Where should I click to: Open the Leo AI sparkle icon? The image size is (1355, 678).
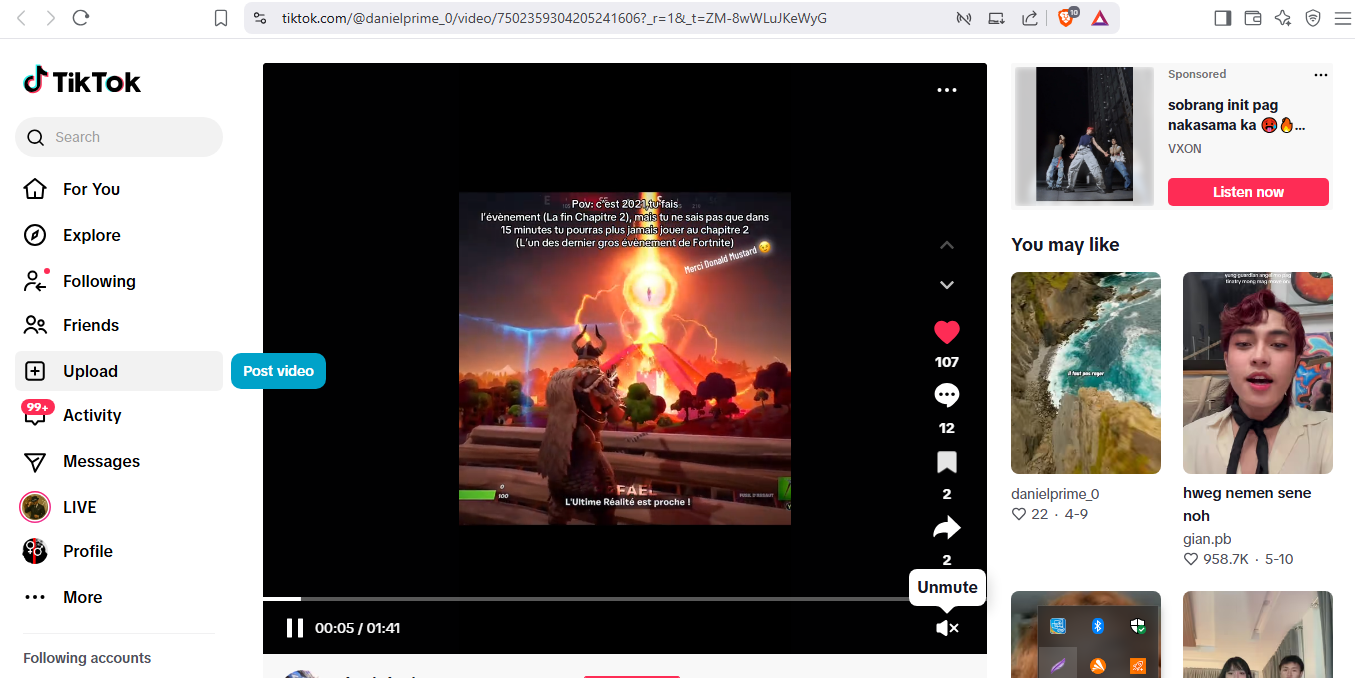[x=1283, y=18]
